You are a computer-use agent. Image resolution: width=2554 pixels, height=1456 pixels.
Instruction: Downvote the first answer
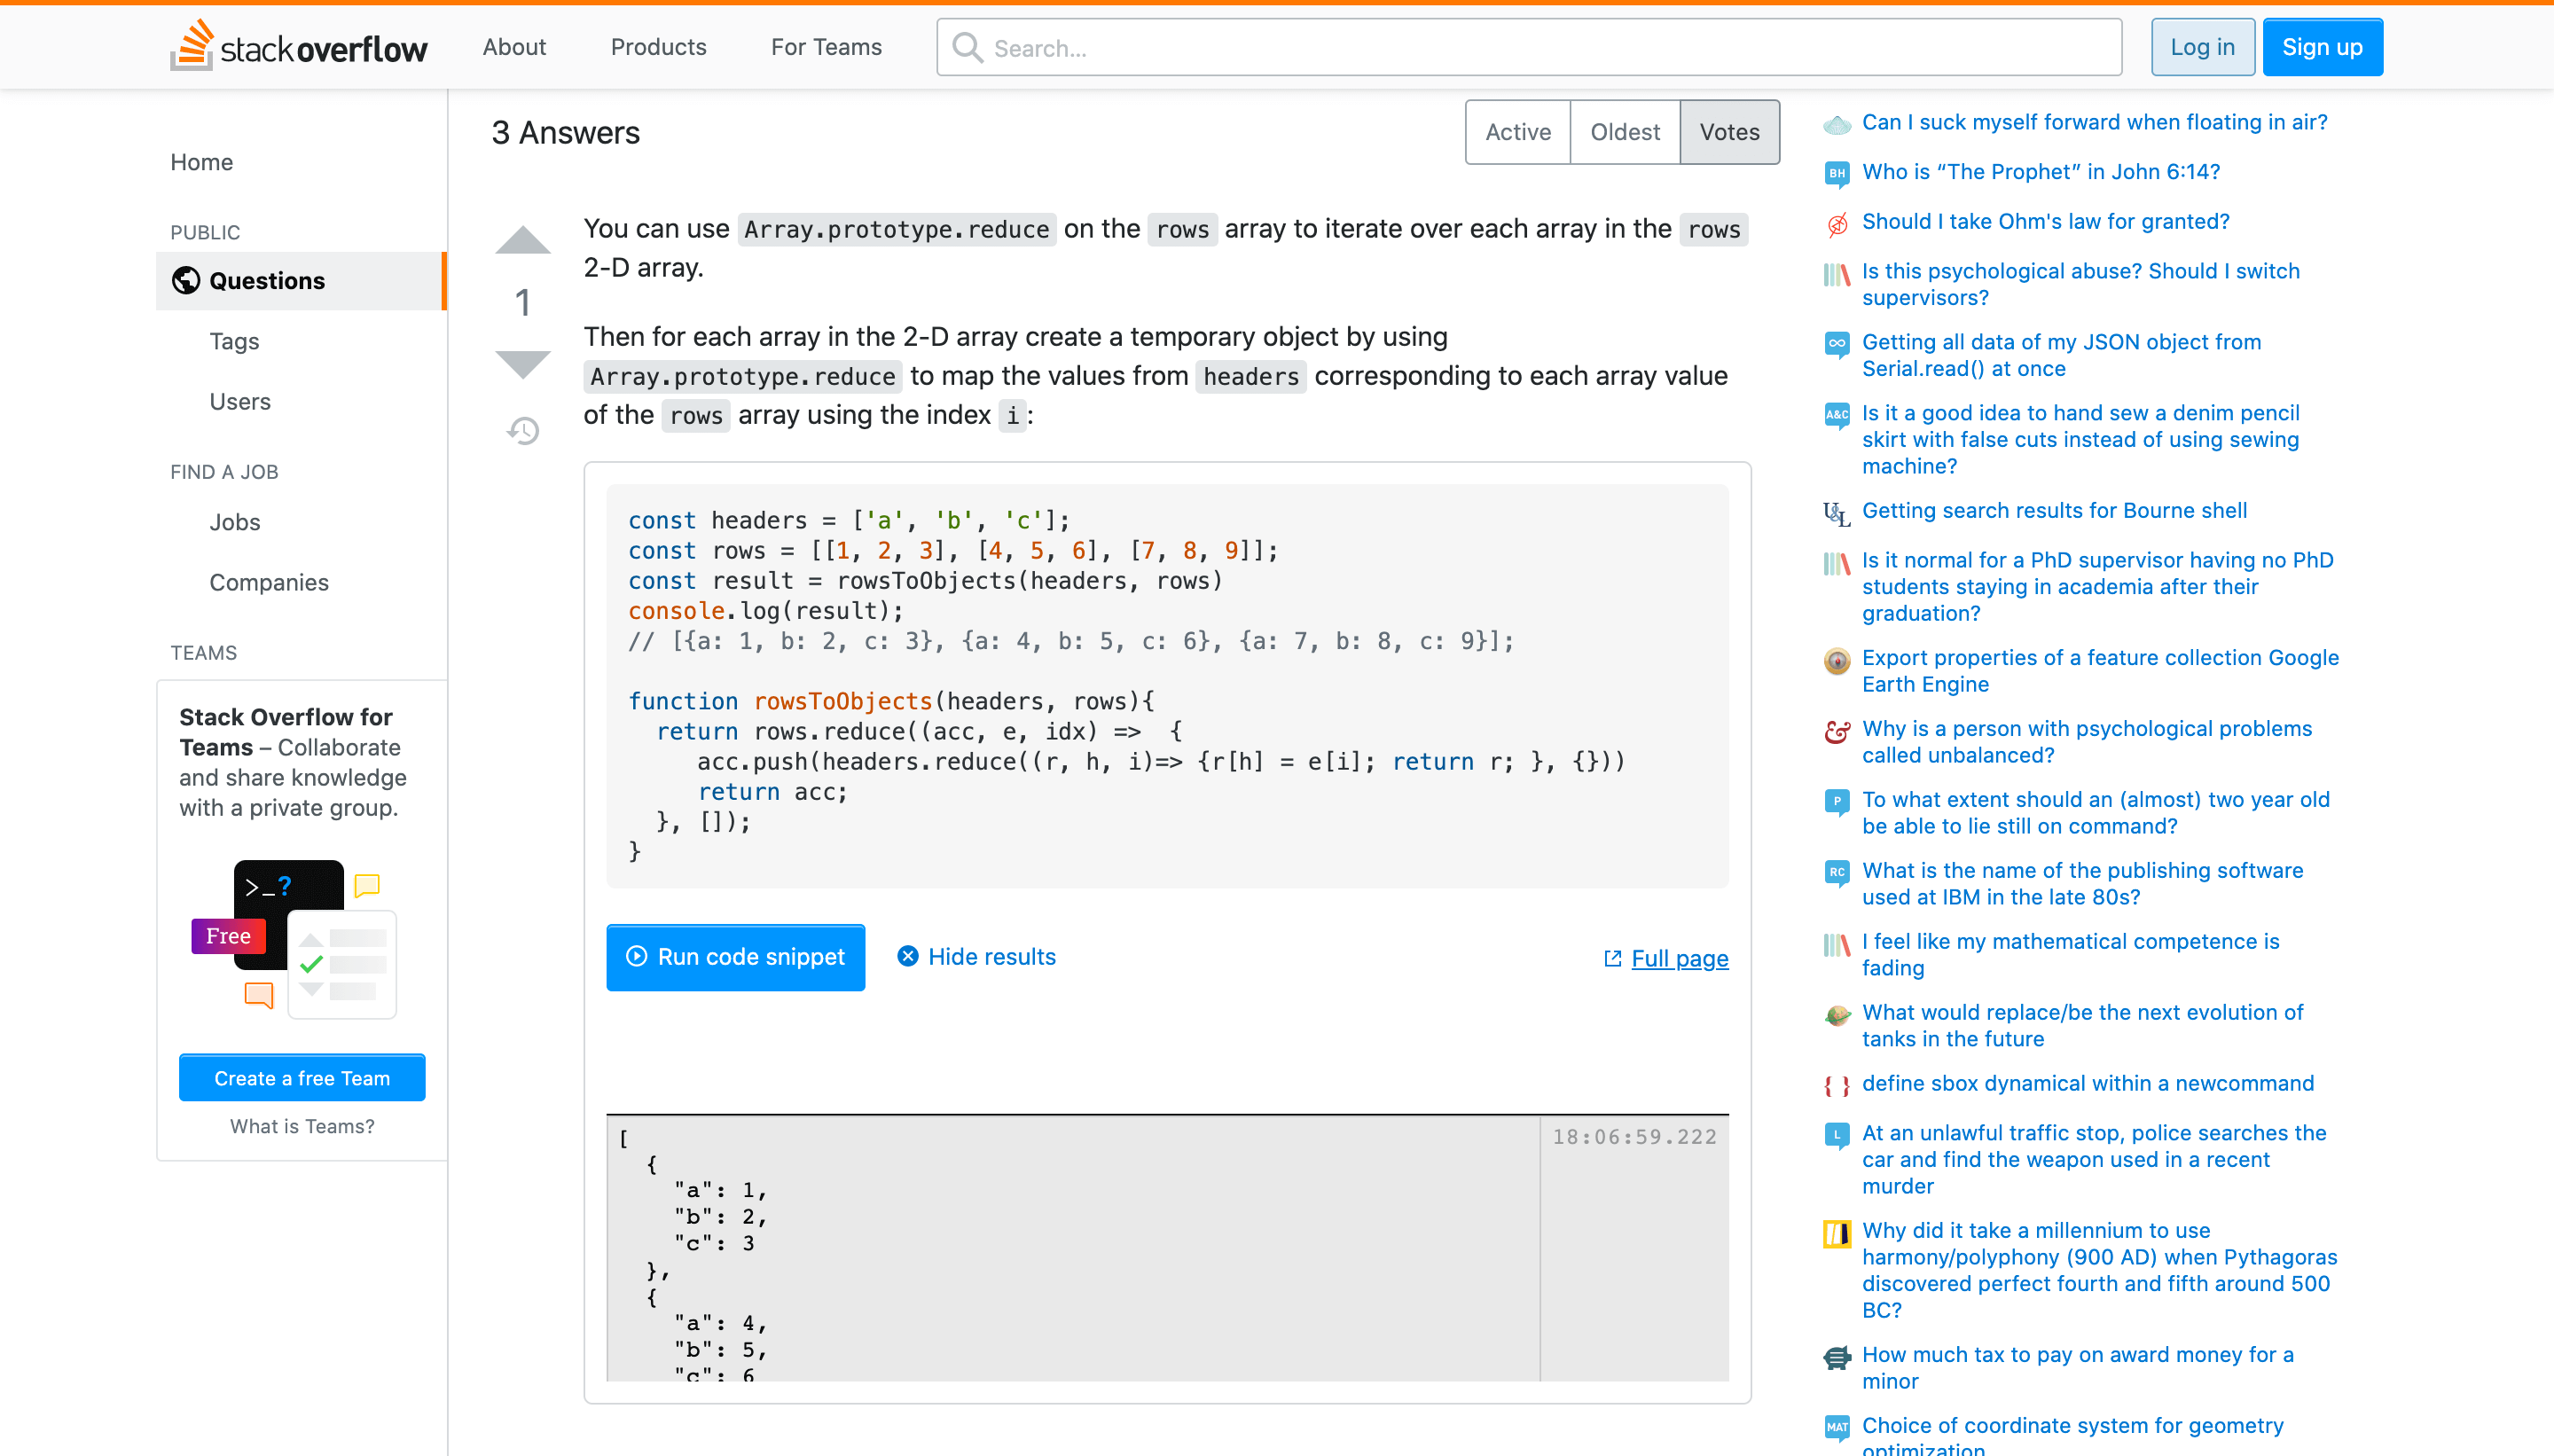click(x=522, y=364)
